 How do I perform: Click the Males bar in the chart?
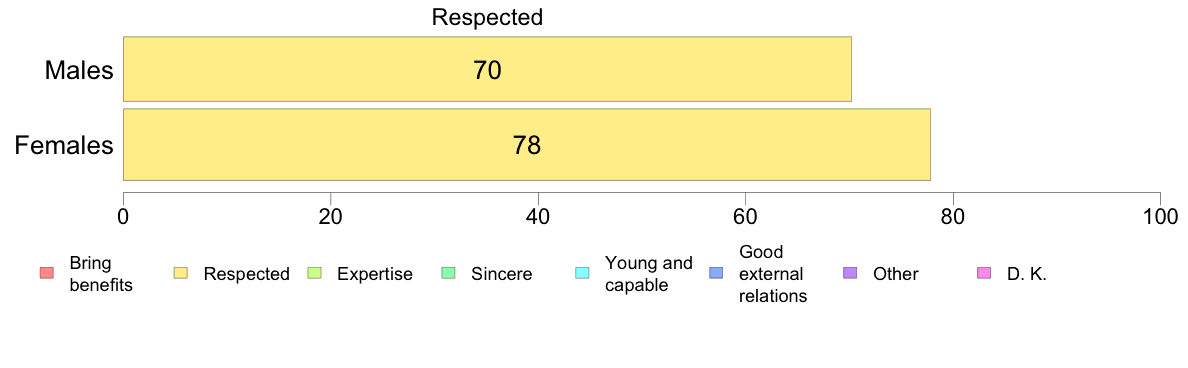pyautogui.click(x=487, y=69)
